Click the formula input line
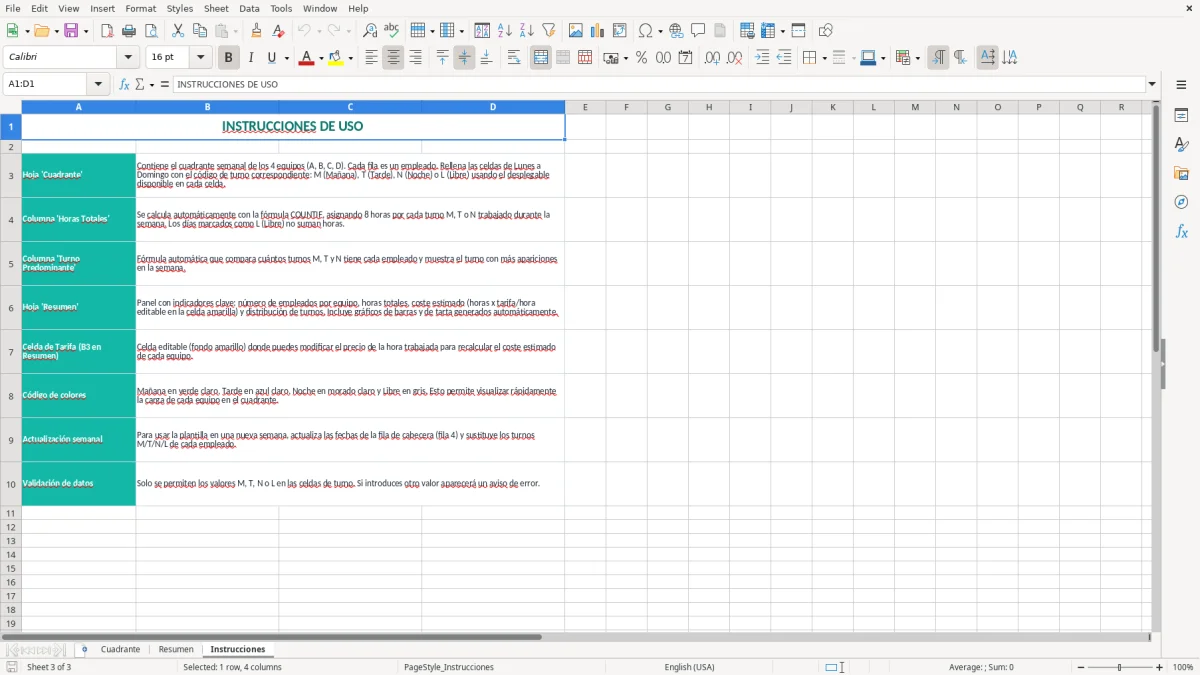The height and width of the screenshot is (675, 1200). tap(659, 84)
